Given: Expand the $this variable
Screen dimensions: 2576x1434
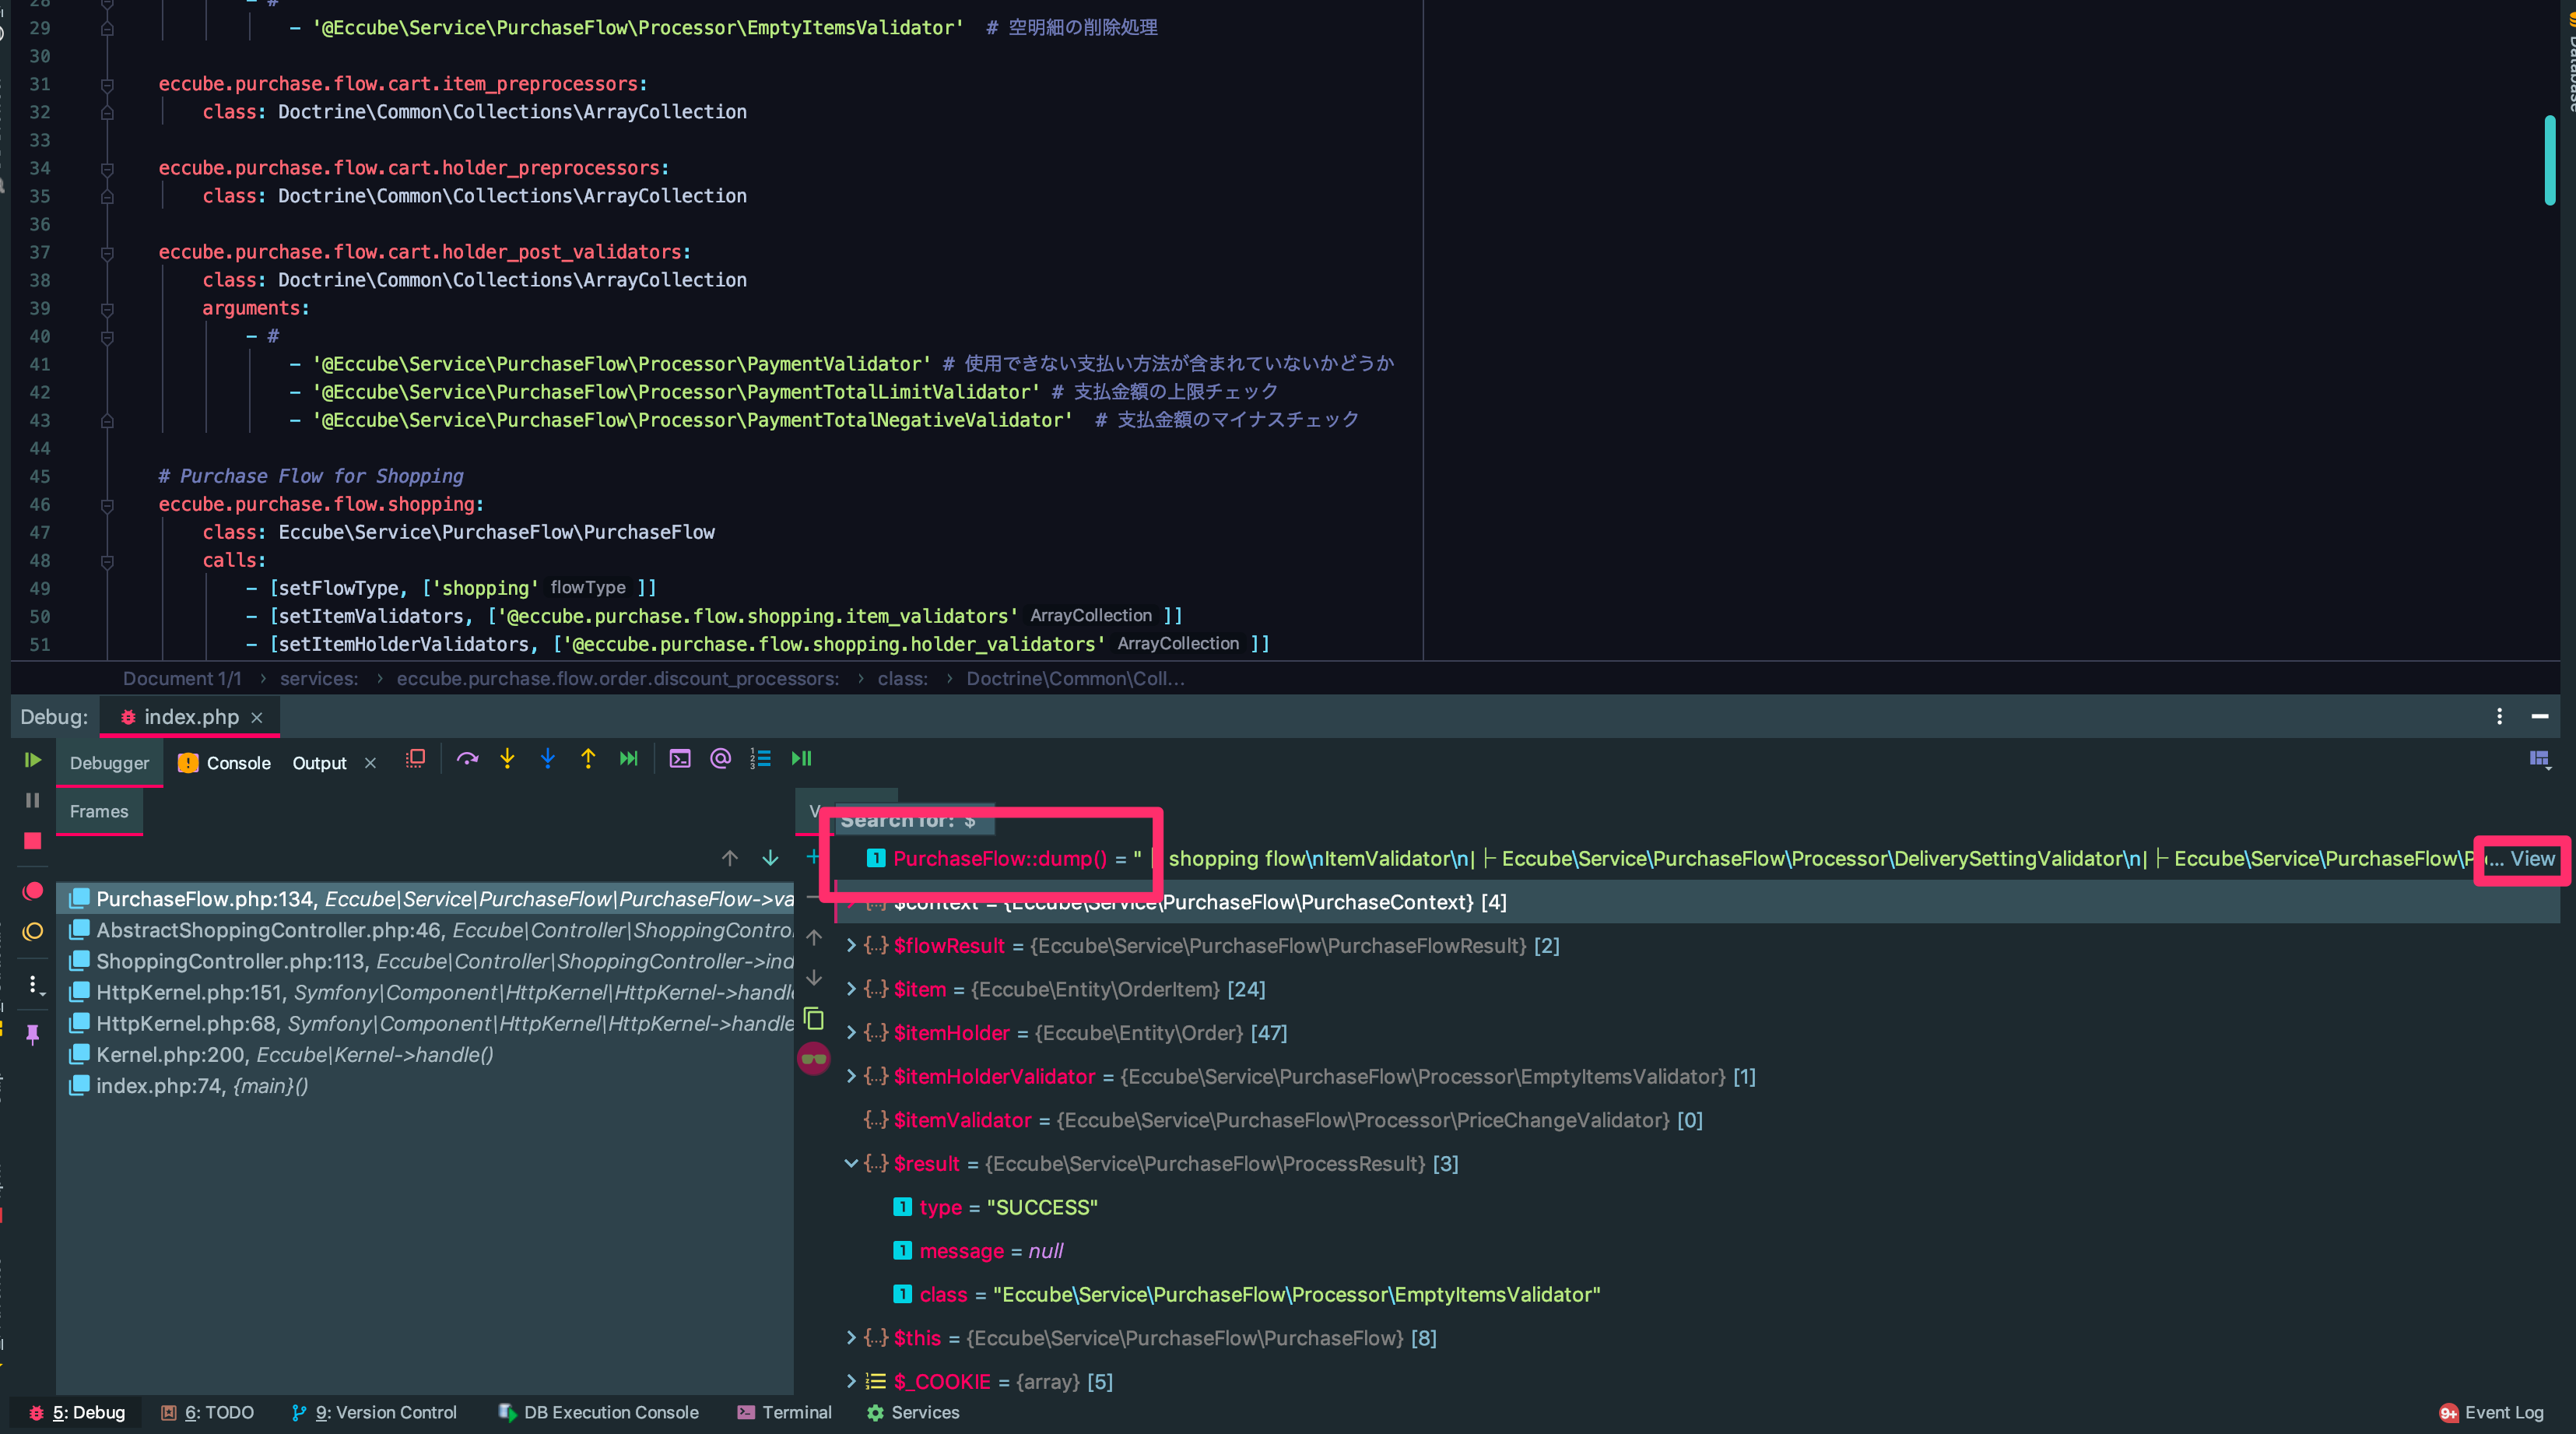Looking at the screenshot, I should pos(851,1337).
